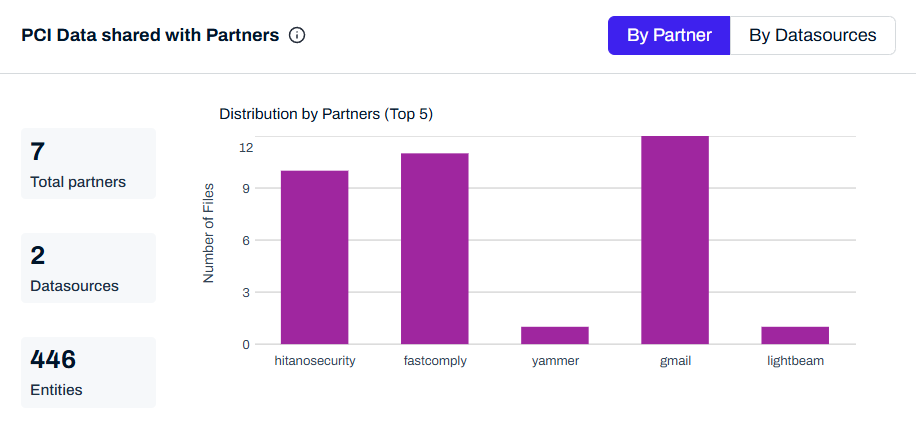The image size is (916, 433).
Task: Click the lightbeam bar
Action: 795,335
